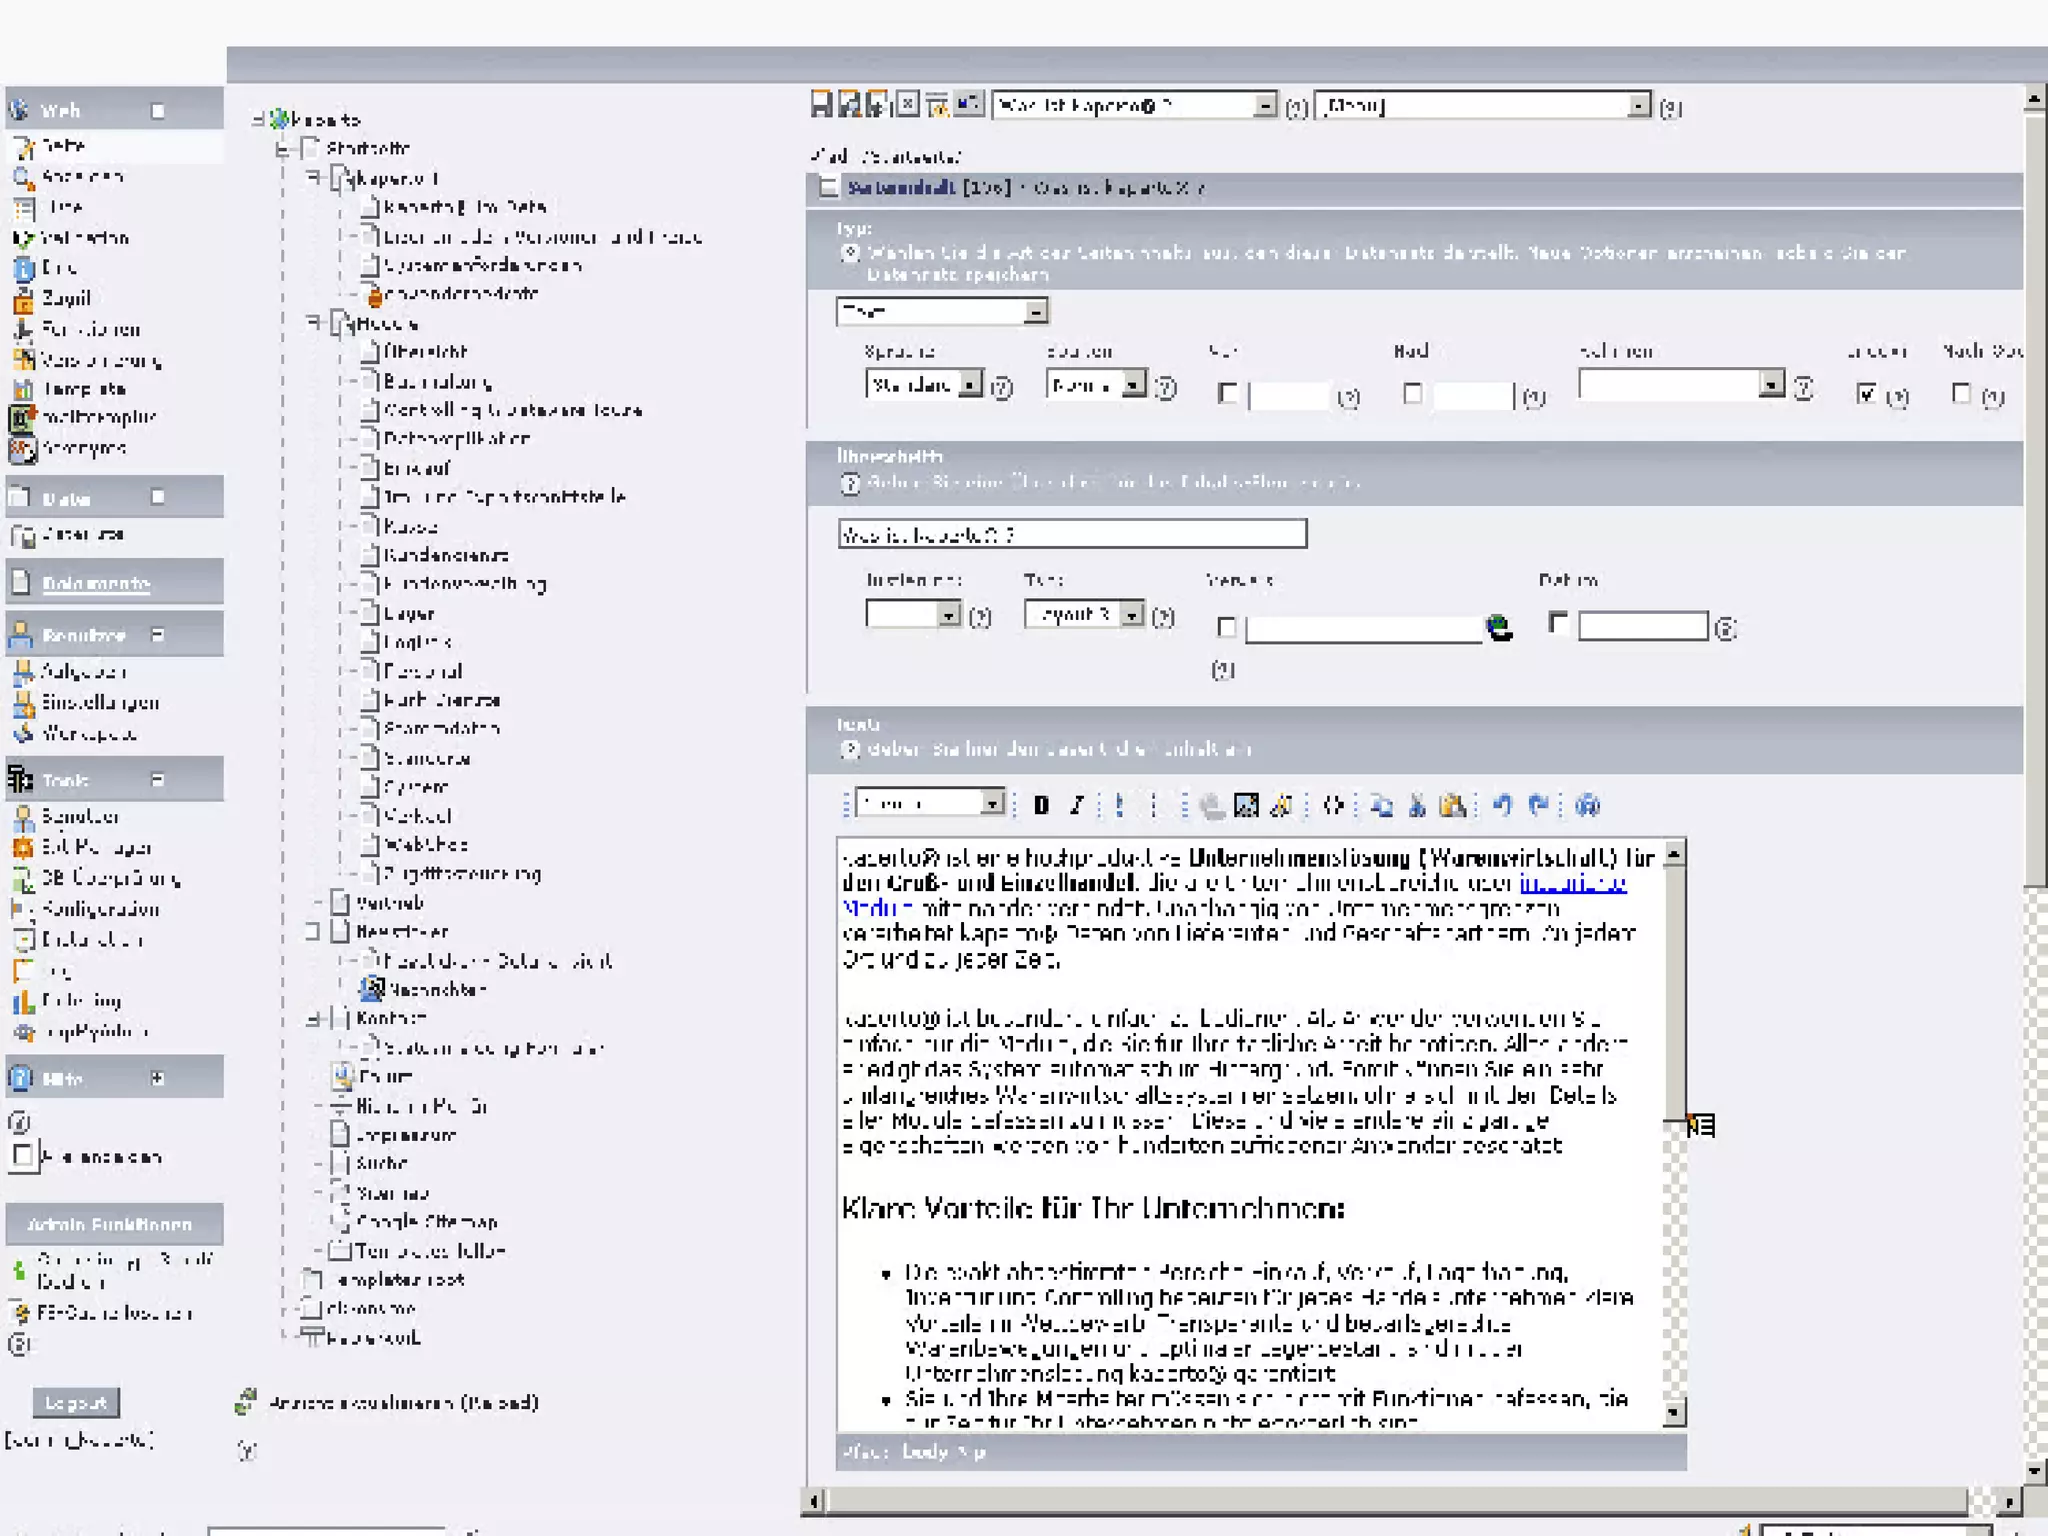Image resolution: width=2048 pixels, height=1536 pixels.
Task: Click the Logout button
Action: [x=76, y=1402]
